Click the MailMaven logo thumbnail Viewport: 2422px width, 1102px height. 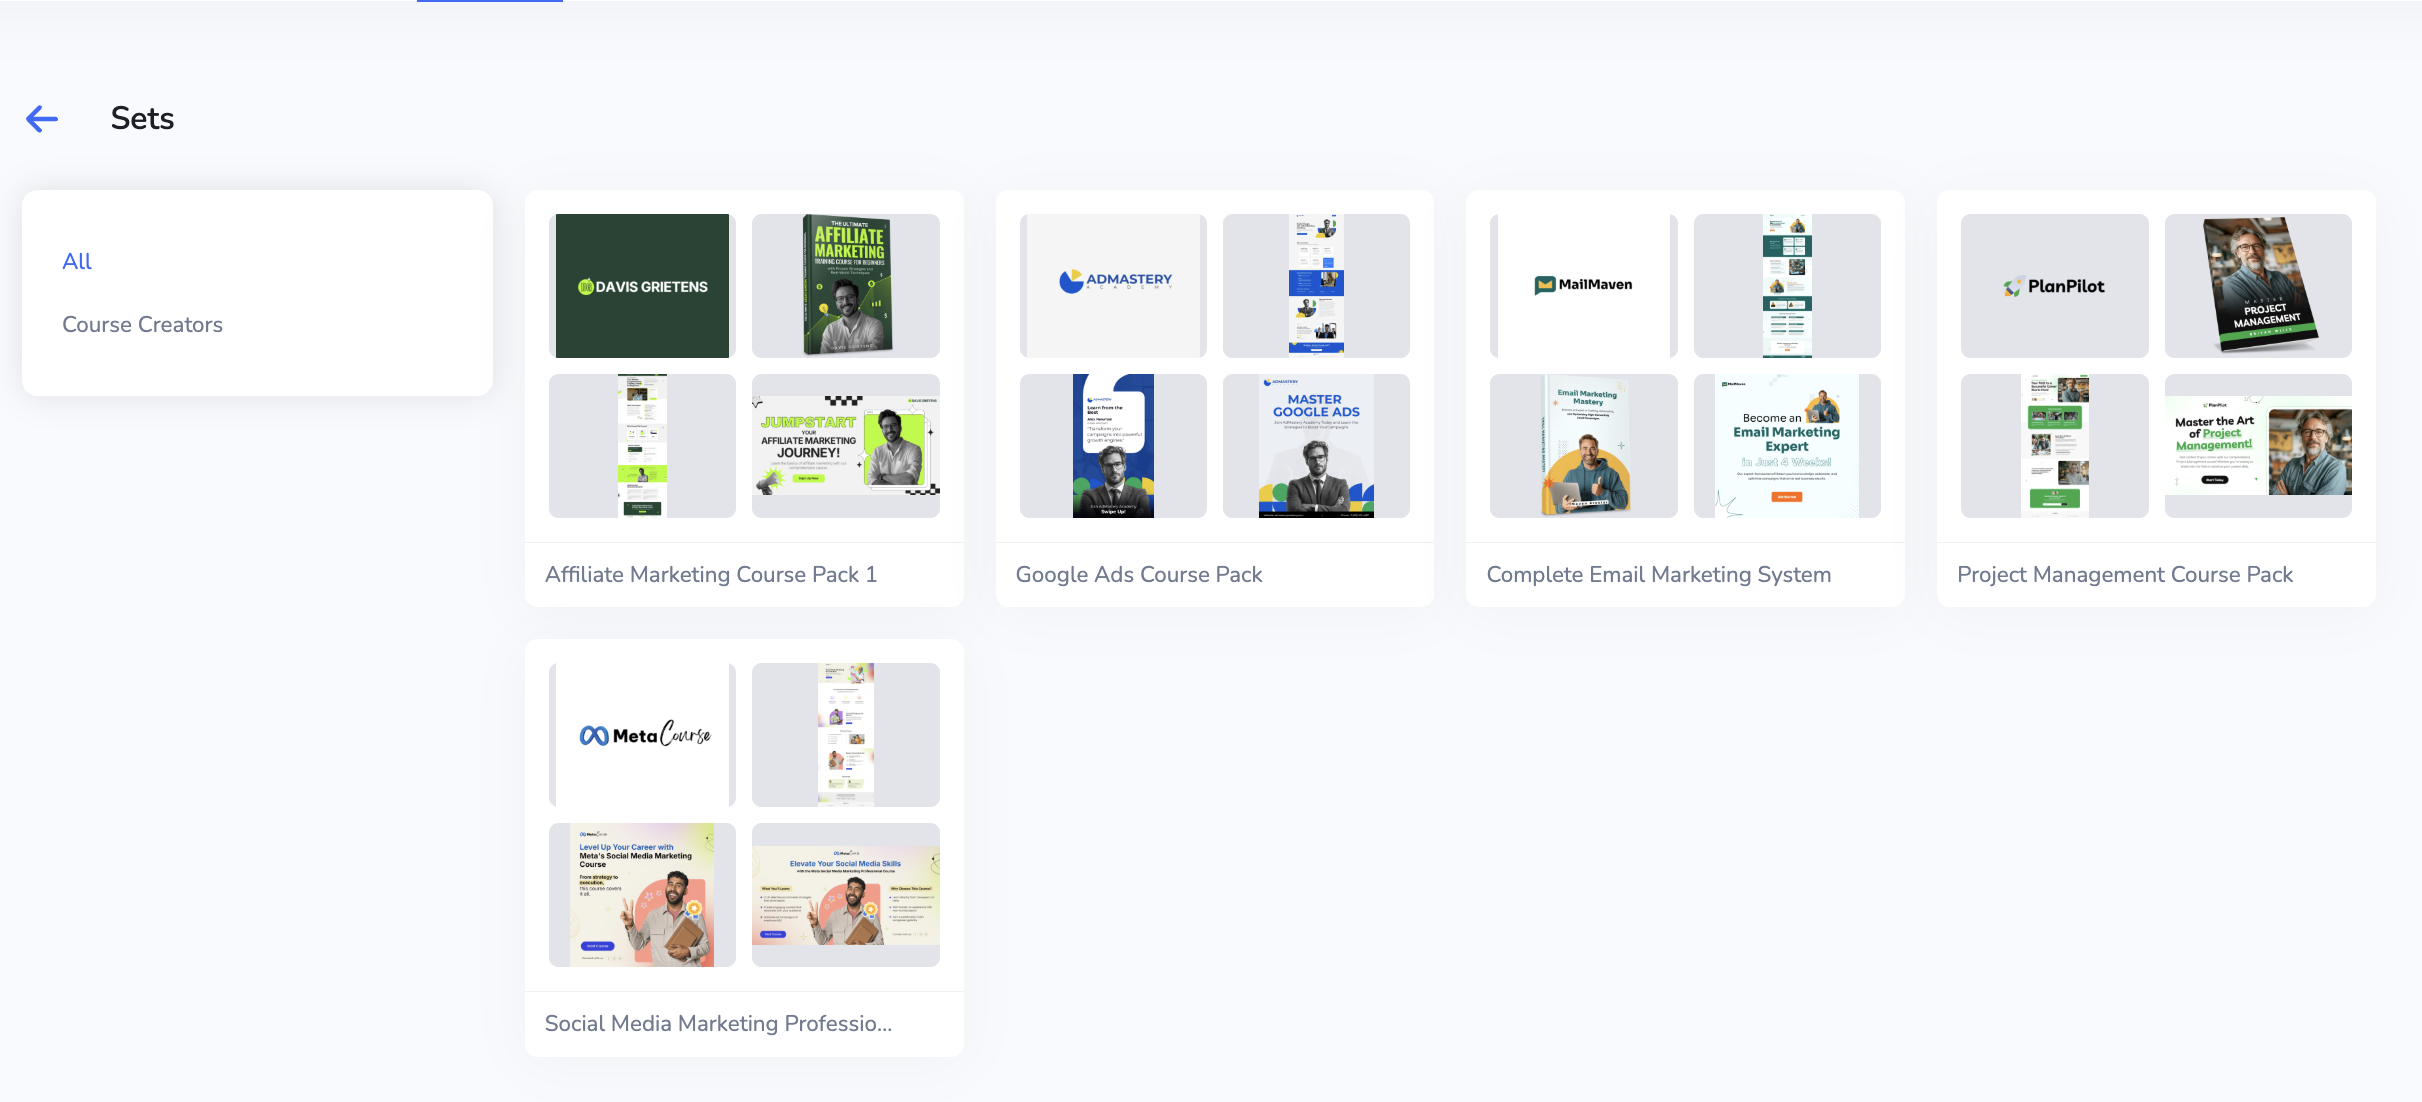coord(1583,286)
